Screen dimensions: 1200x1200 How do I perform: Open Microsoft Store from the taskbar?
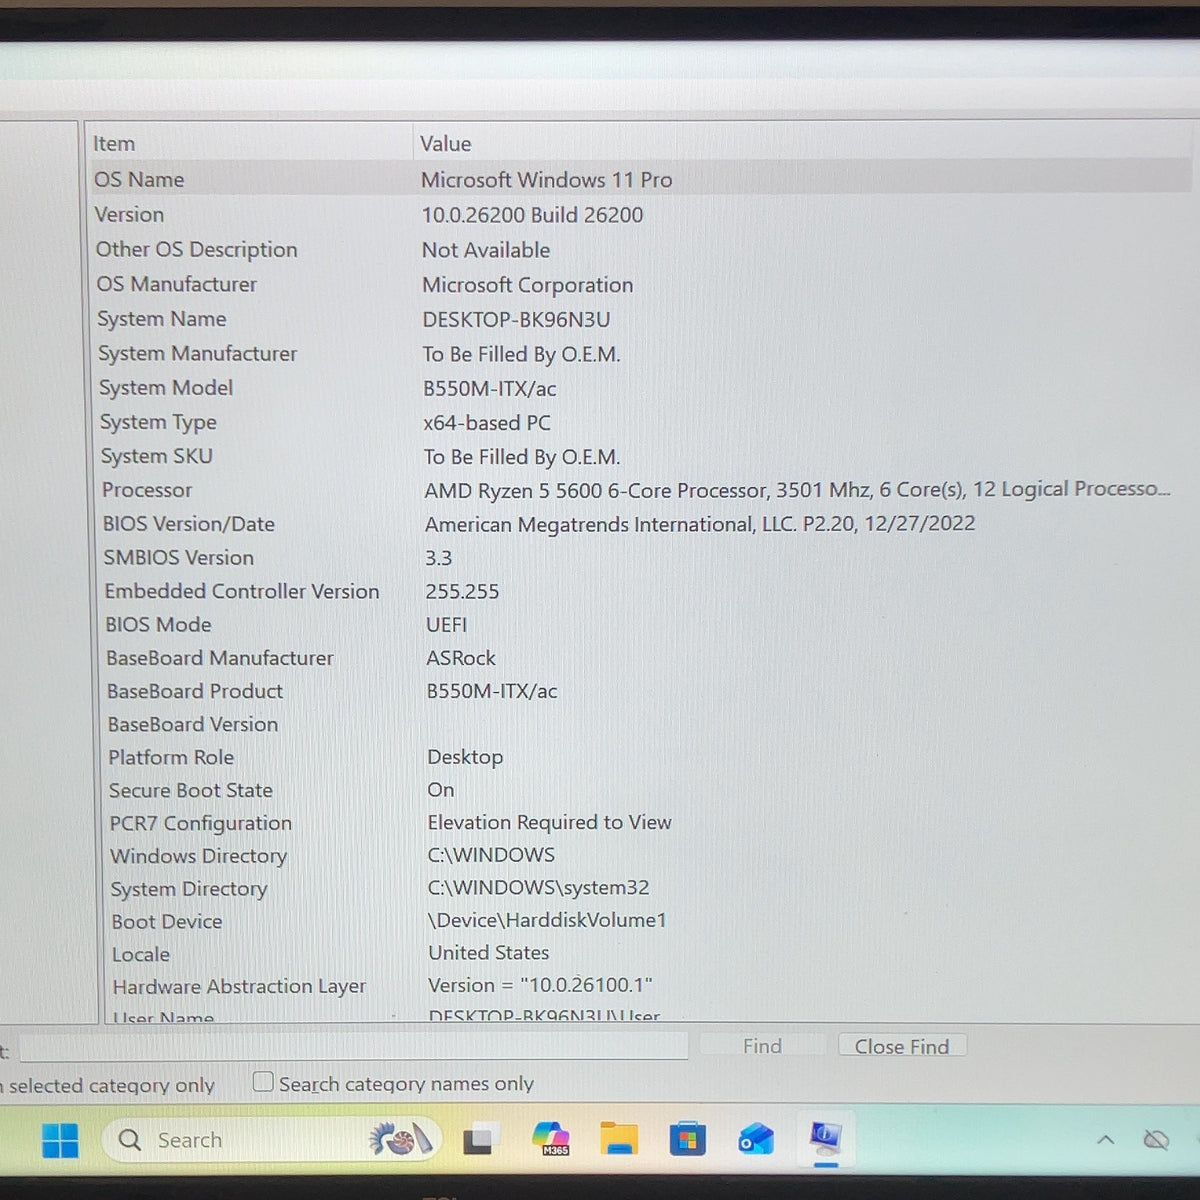687,1139
